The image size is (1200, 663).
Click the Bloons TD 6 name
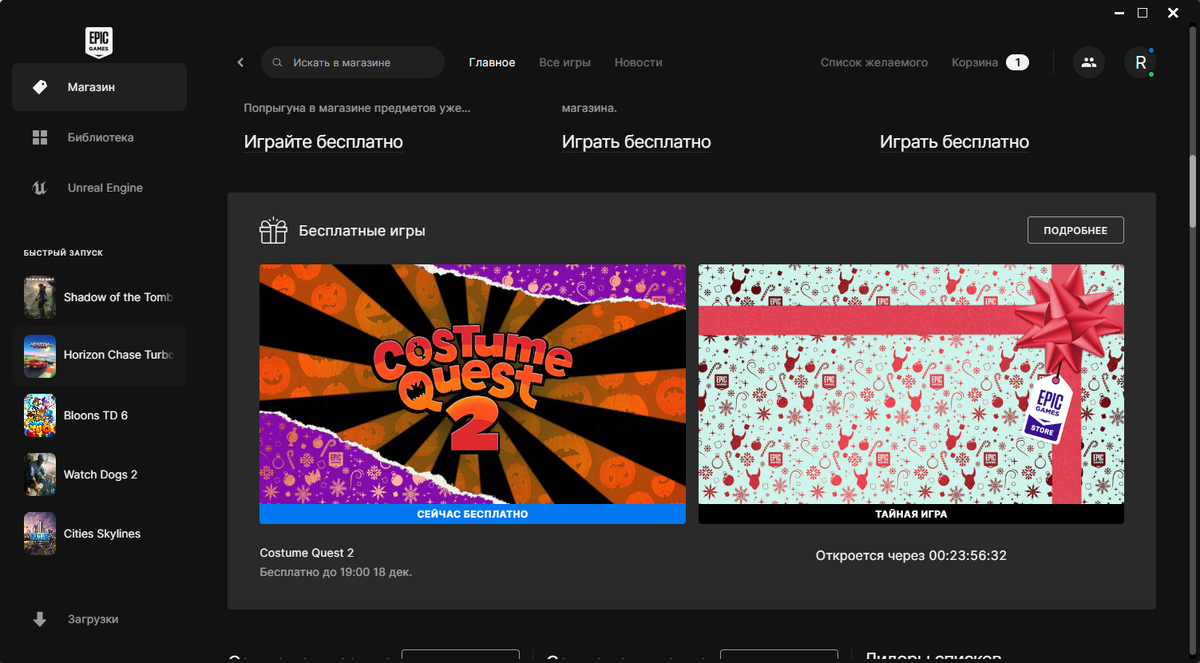click(96, 415)
